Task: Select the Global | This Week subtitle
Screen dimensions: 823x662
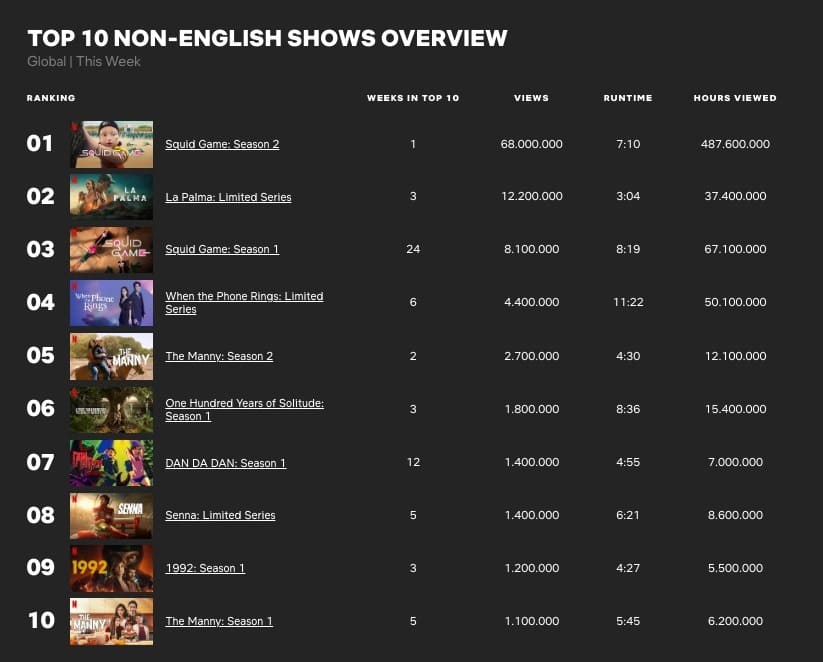Action: coord(84,61)
